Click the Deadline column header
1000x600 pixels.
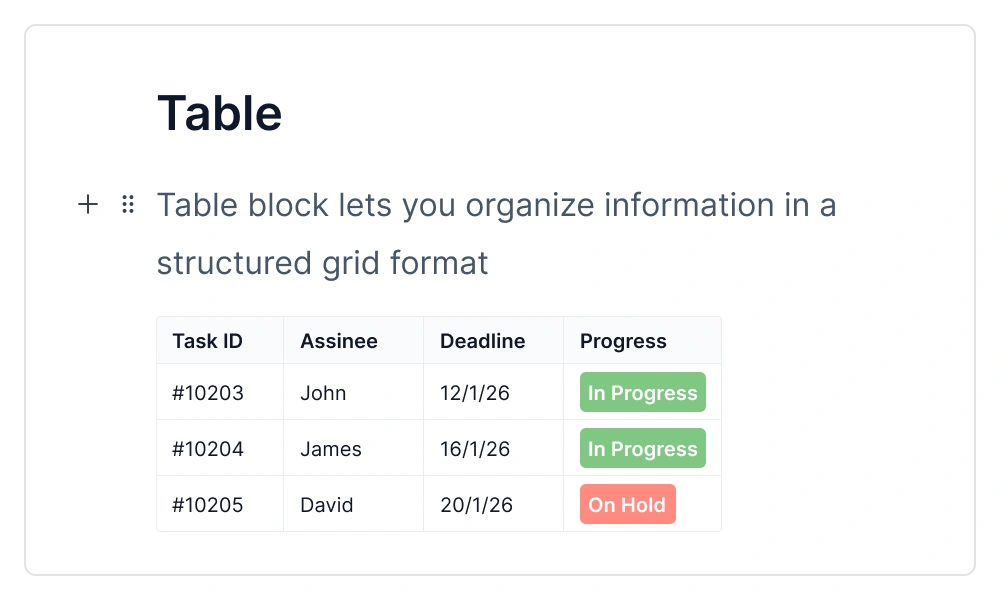[x=483, y=341]
